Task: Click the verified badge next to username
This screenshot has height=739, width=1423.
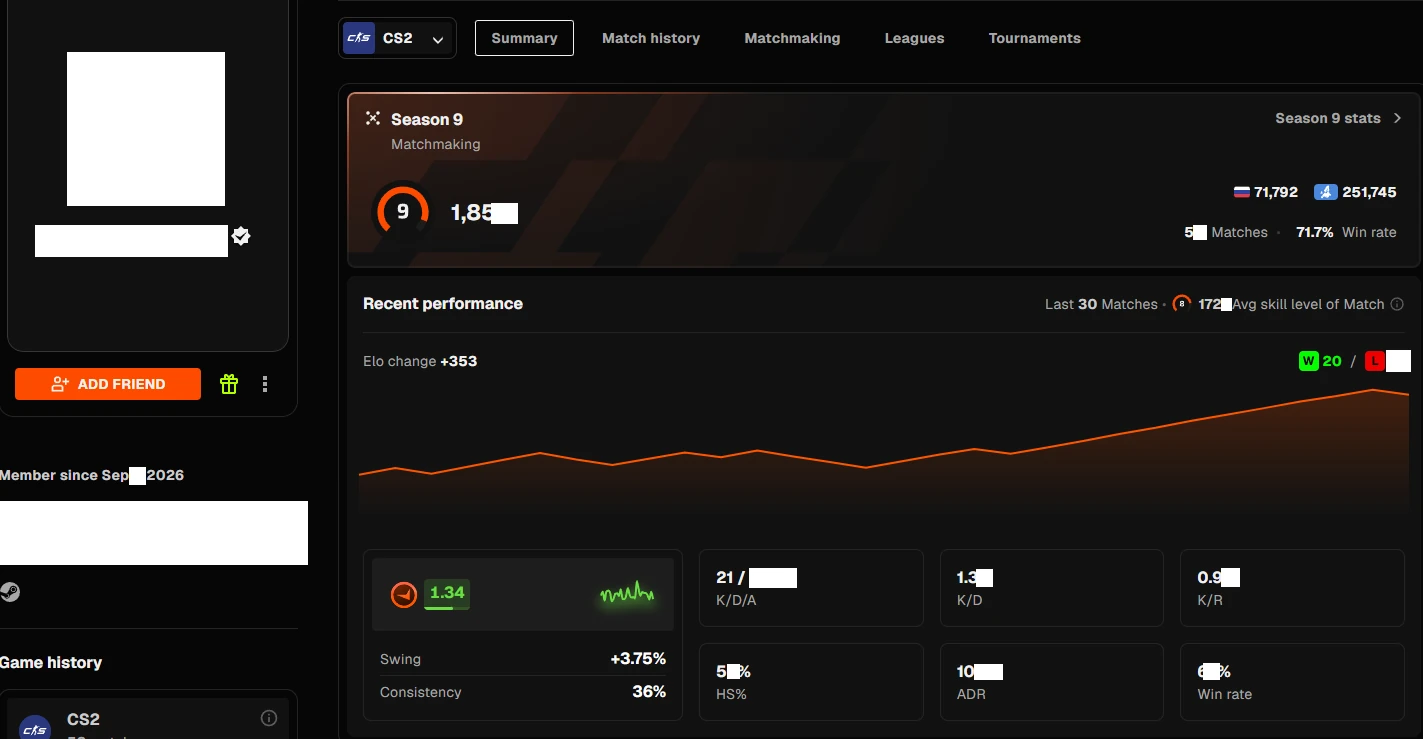Action: point(241,237)
